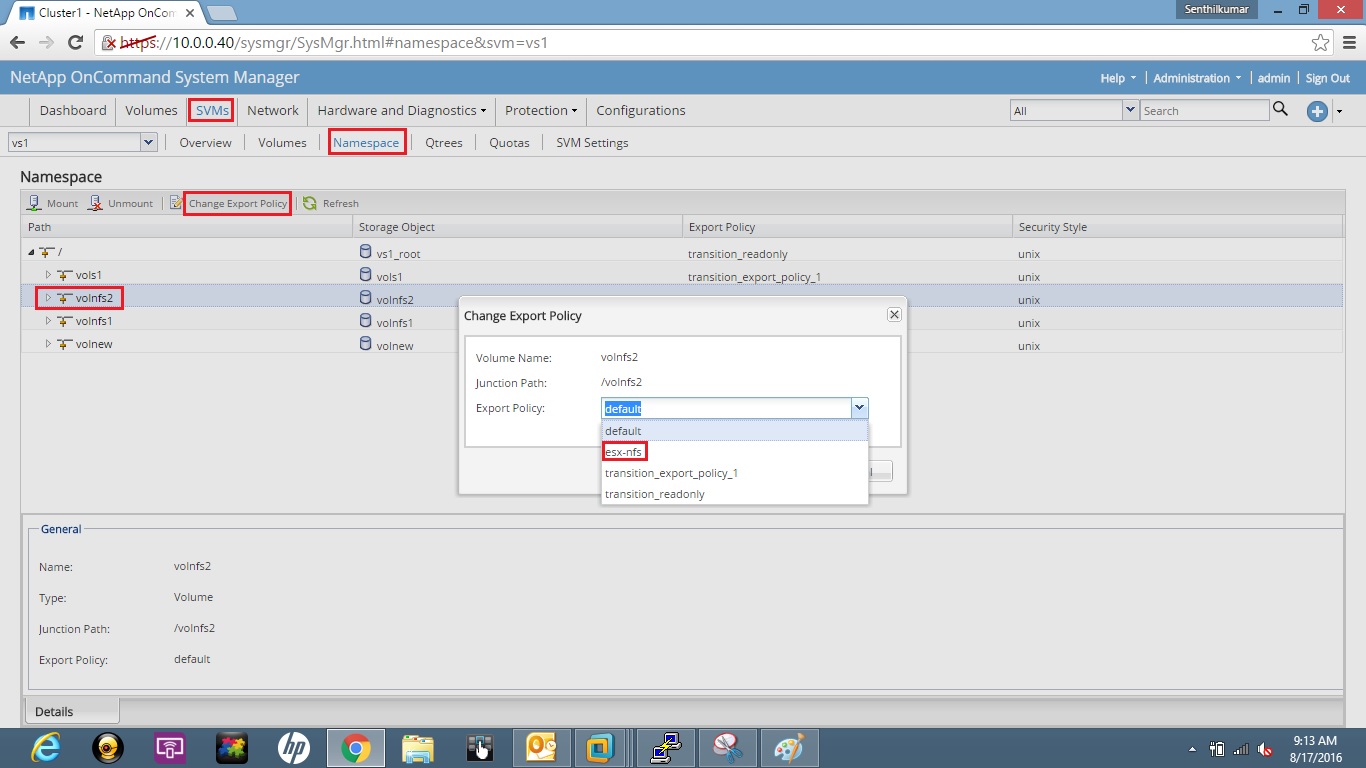Open Chrome from the taskbar

click(355, 747)
